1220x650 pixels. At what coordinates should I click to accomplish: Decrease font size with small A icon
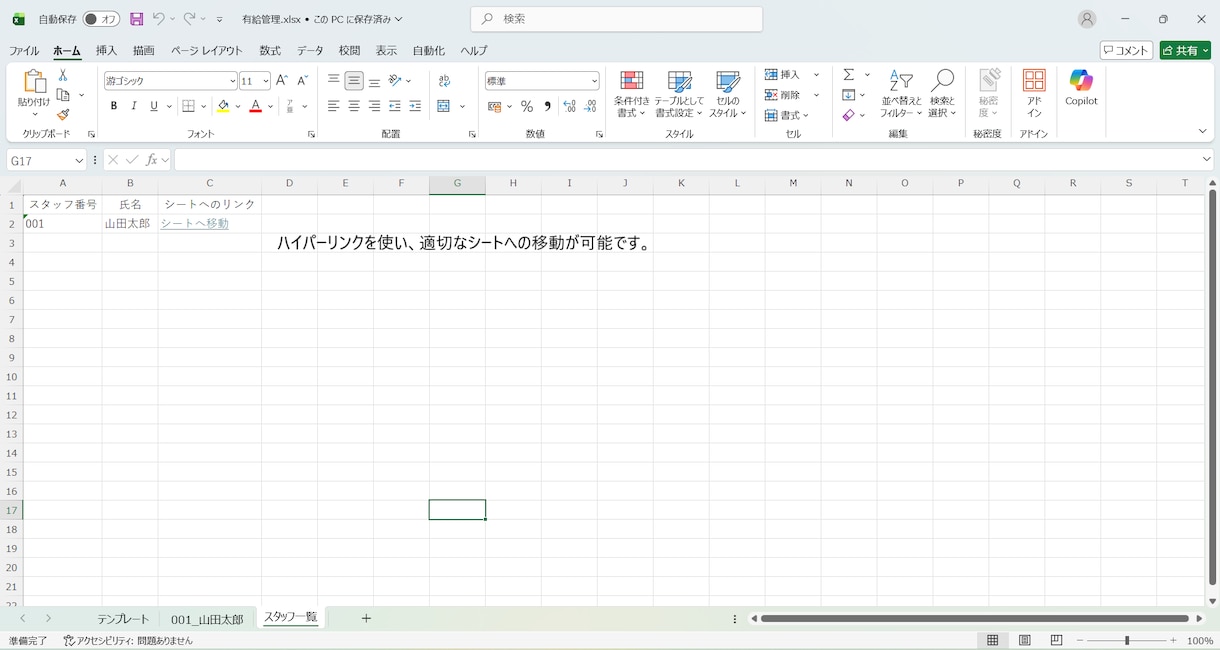302,81
